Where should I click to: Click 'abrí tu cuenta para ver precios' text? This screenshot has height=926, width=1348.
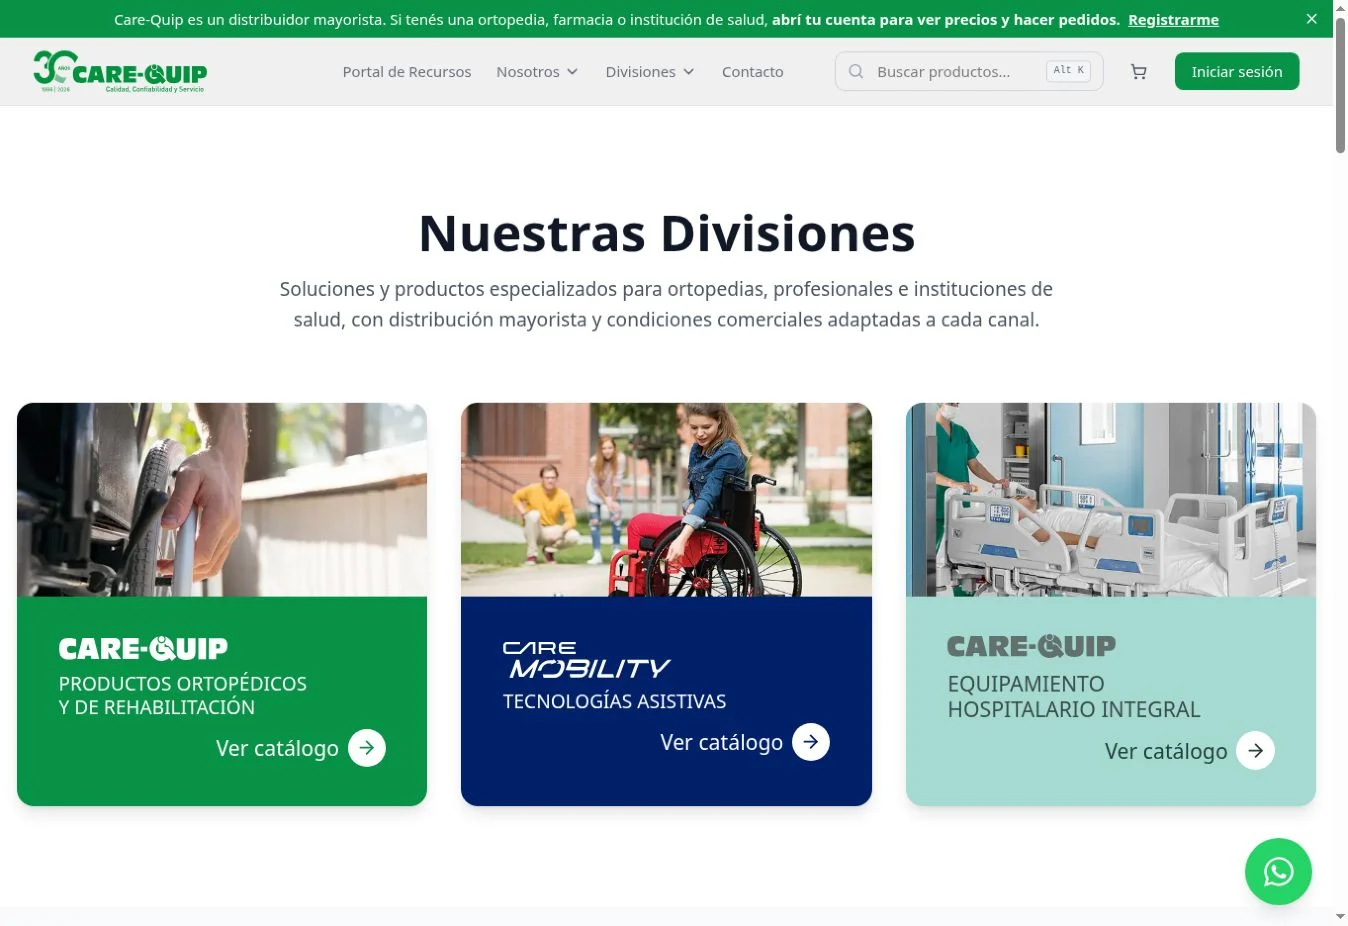pos(884,20)
